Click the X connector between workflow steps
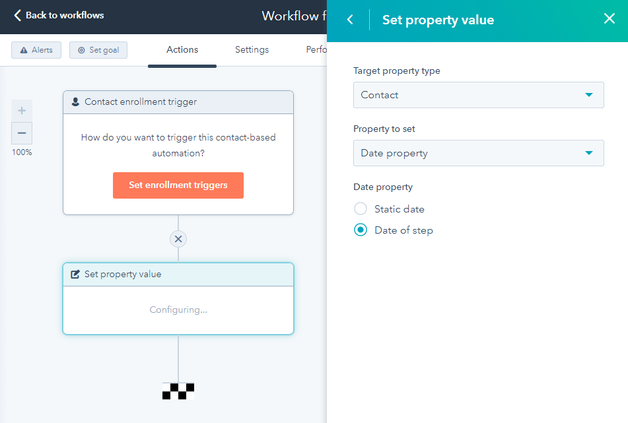628x423 pixels. (178, 239)
